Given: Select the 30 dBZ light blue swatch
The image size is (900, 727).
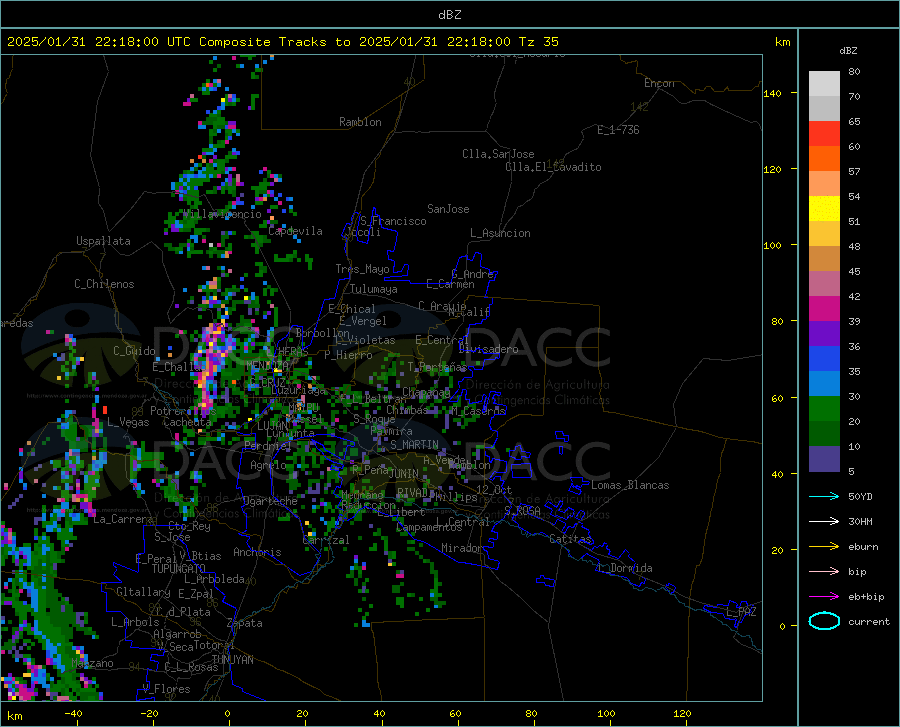Looking at the screenshot, I should coord(824,383).
